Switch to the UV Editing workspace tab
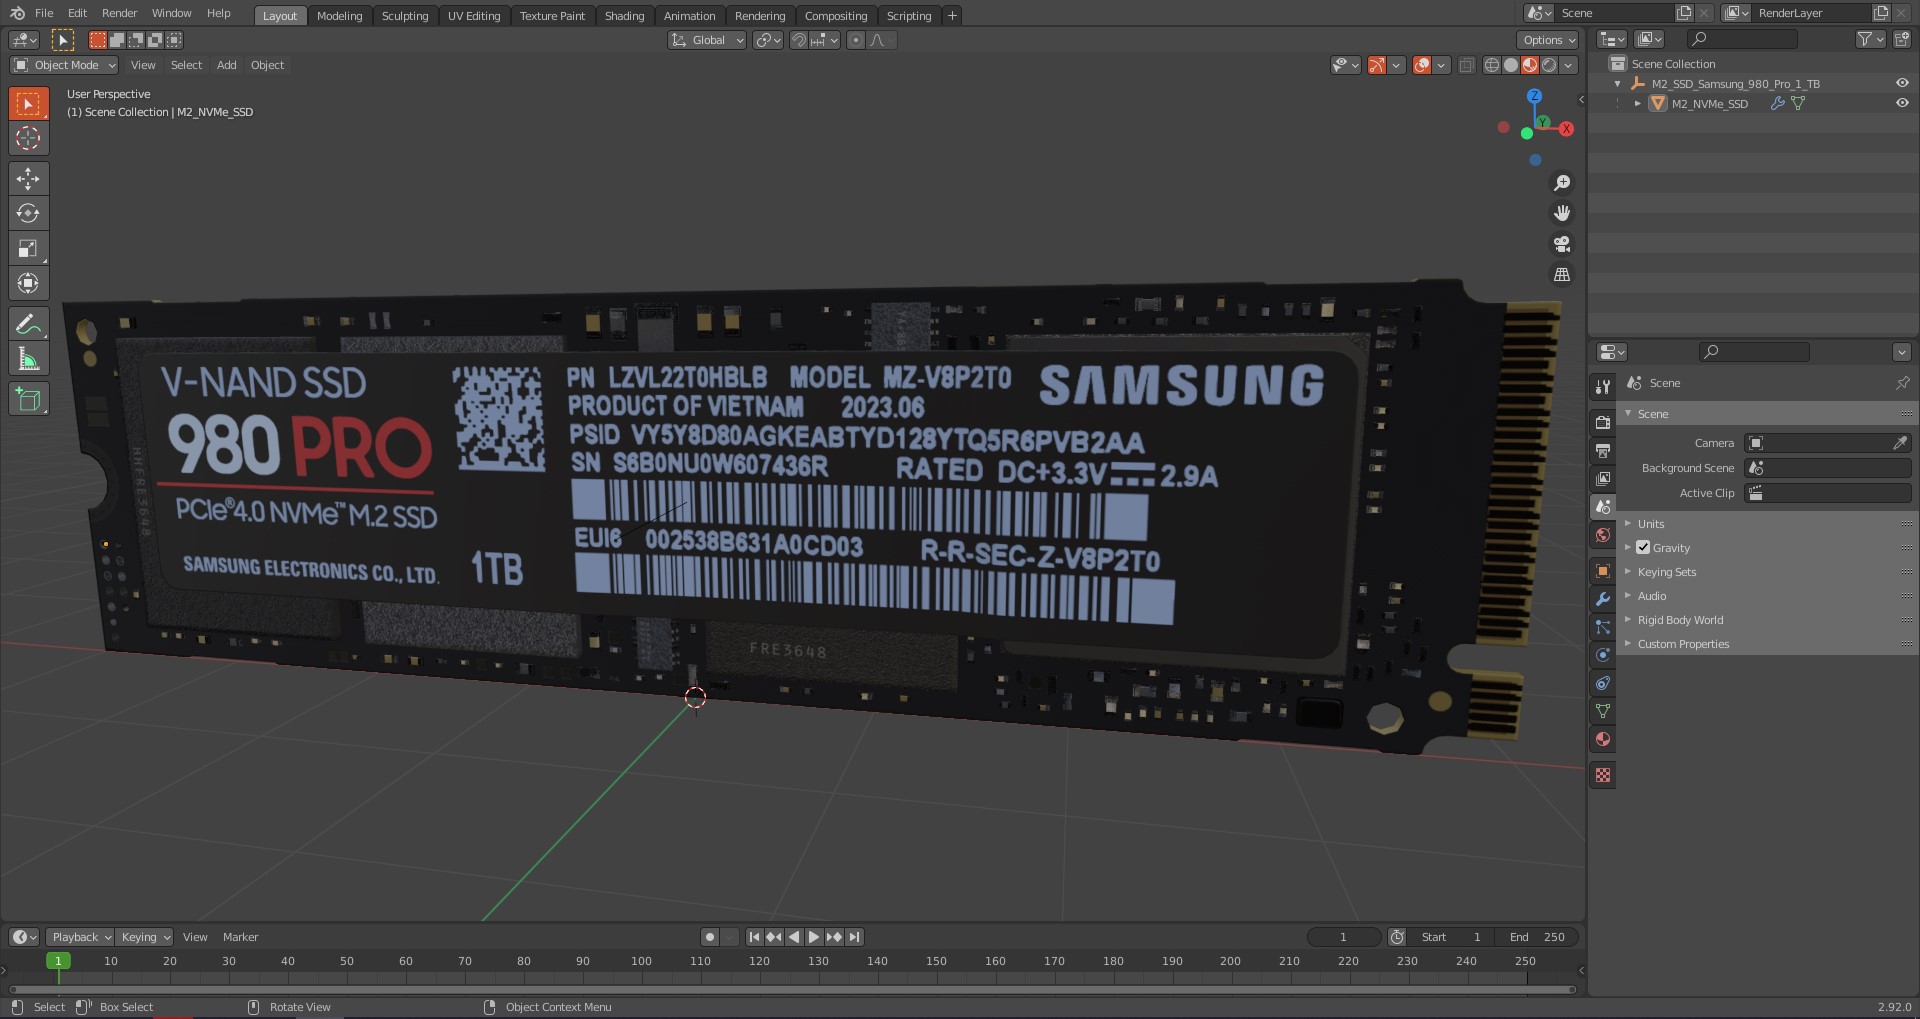Image resolution: width=1920 pixels, height=1019 pixels. pyautogui.click(x=474, y=16)
